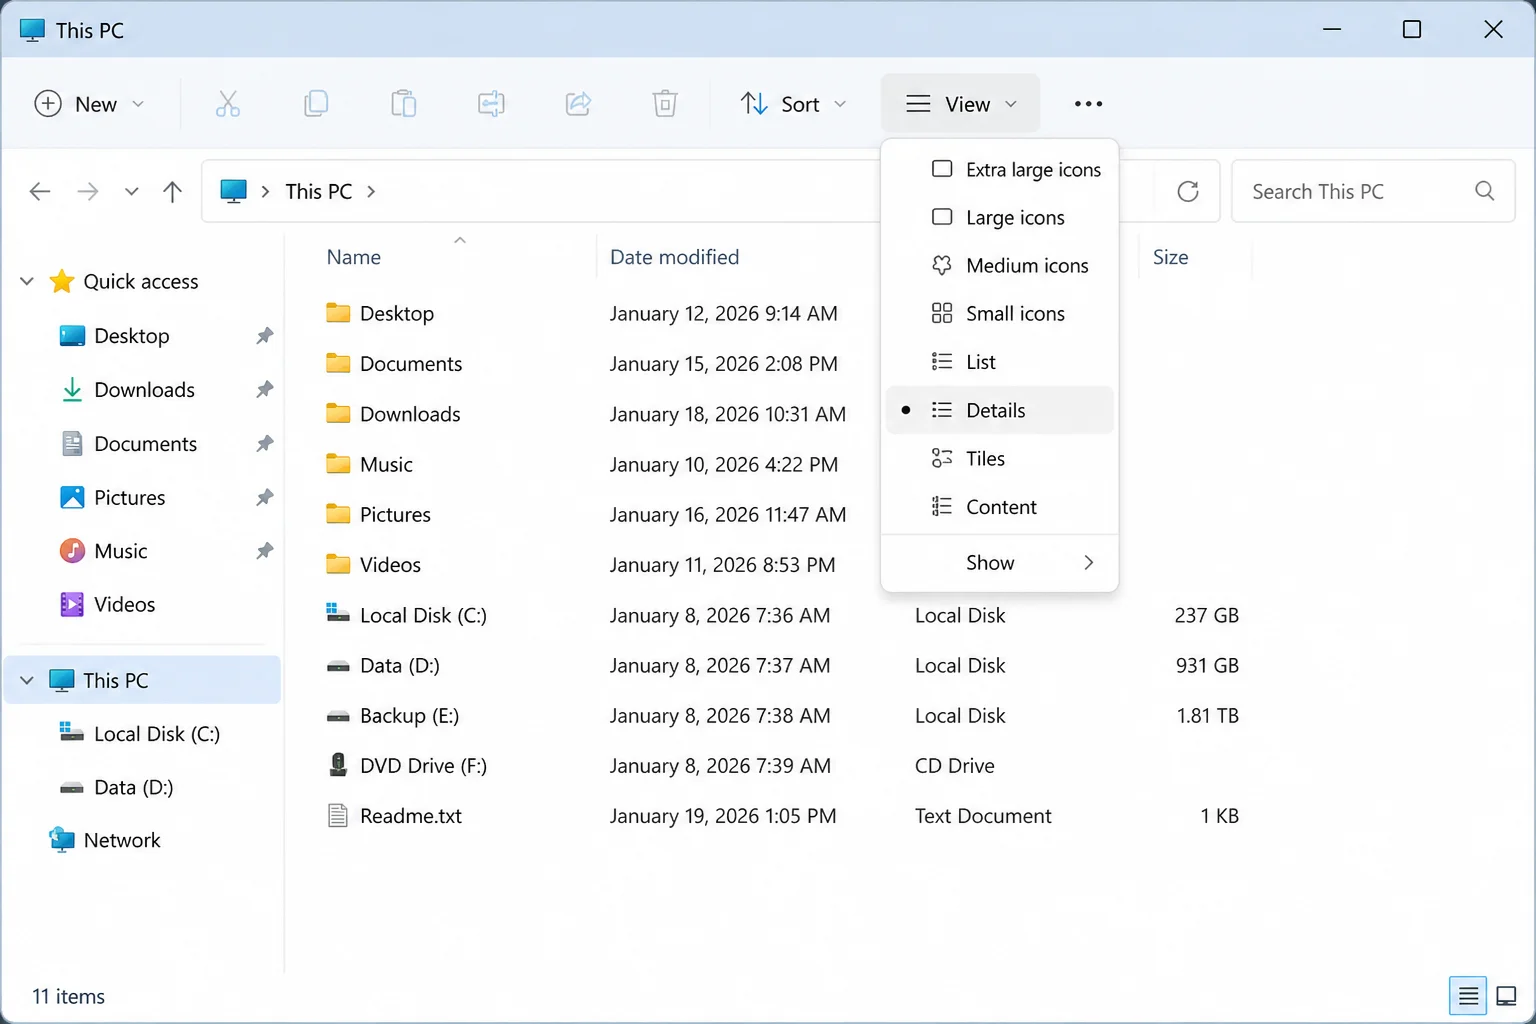Choose Tiles view from View menu
1536x1024 pixels.
[1000, 458]
